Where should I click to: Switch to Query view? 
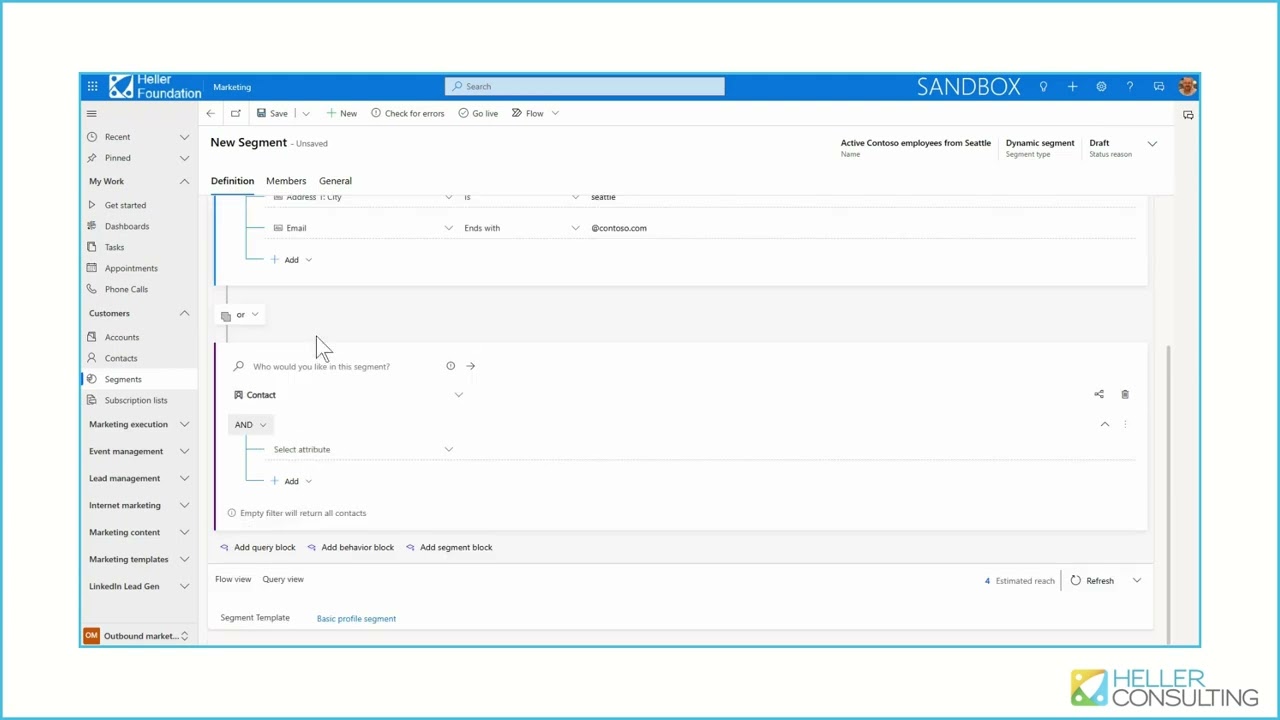click(x=283, y=579)
